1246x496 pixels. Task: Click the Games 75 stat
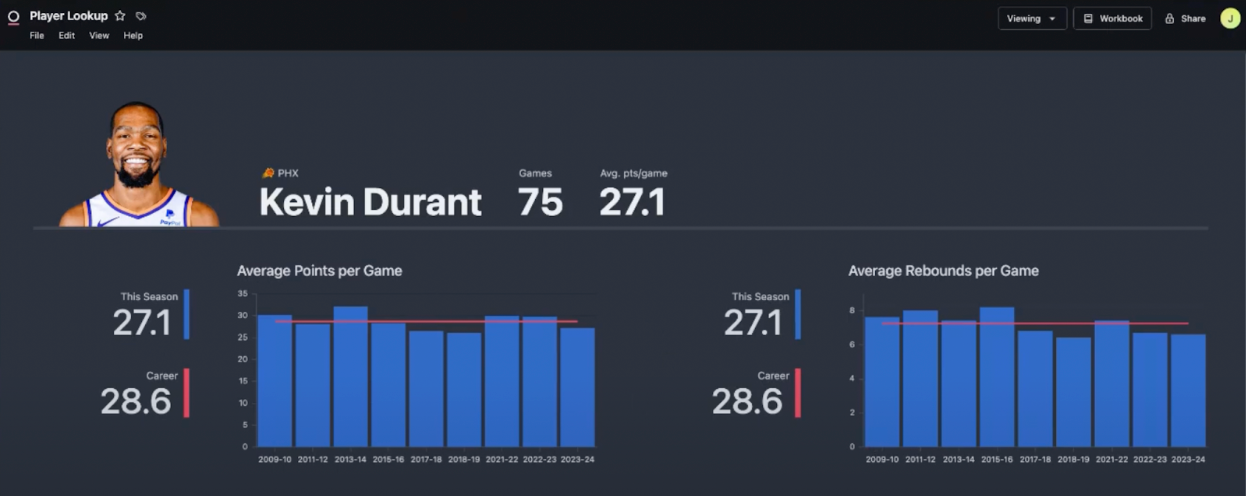coord(540,201)
